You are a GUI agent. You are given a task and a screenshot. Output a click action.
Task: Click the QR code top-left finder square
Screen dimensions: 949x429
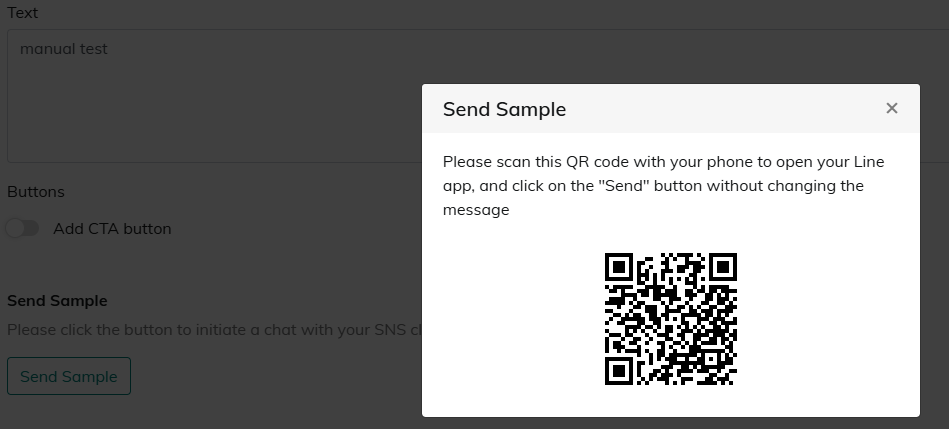click(x=620, y=267)
